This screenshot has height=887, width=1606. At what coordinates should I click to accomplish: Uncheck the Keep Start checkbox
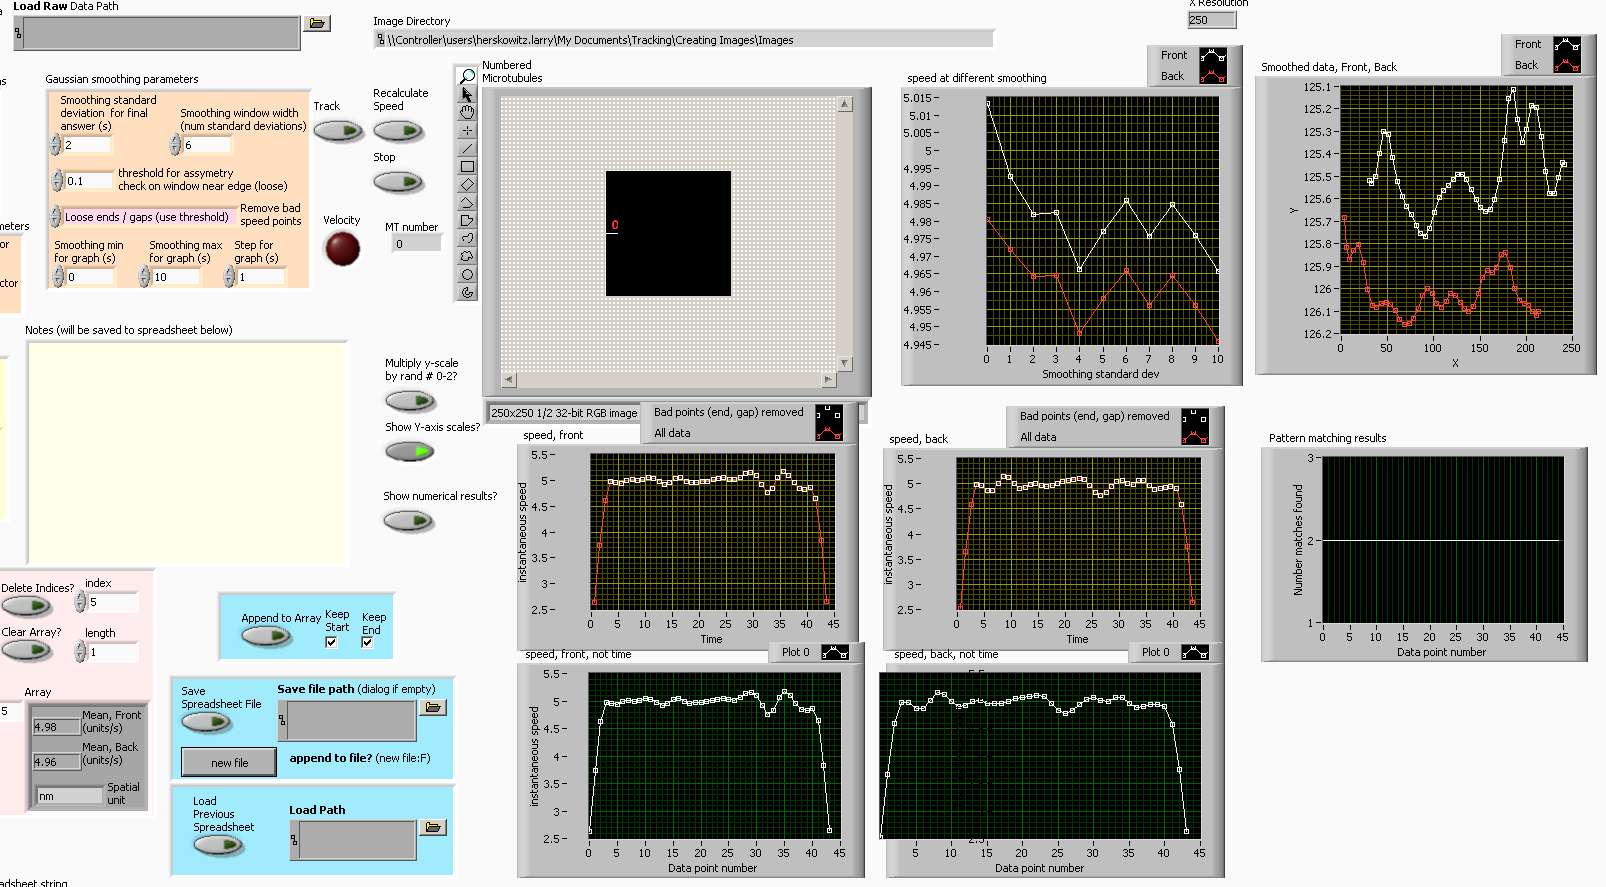332,642
